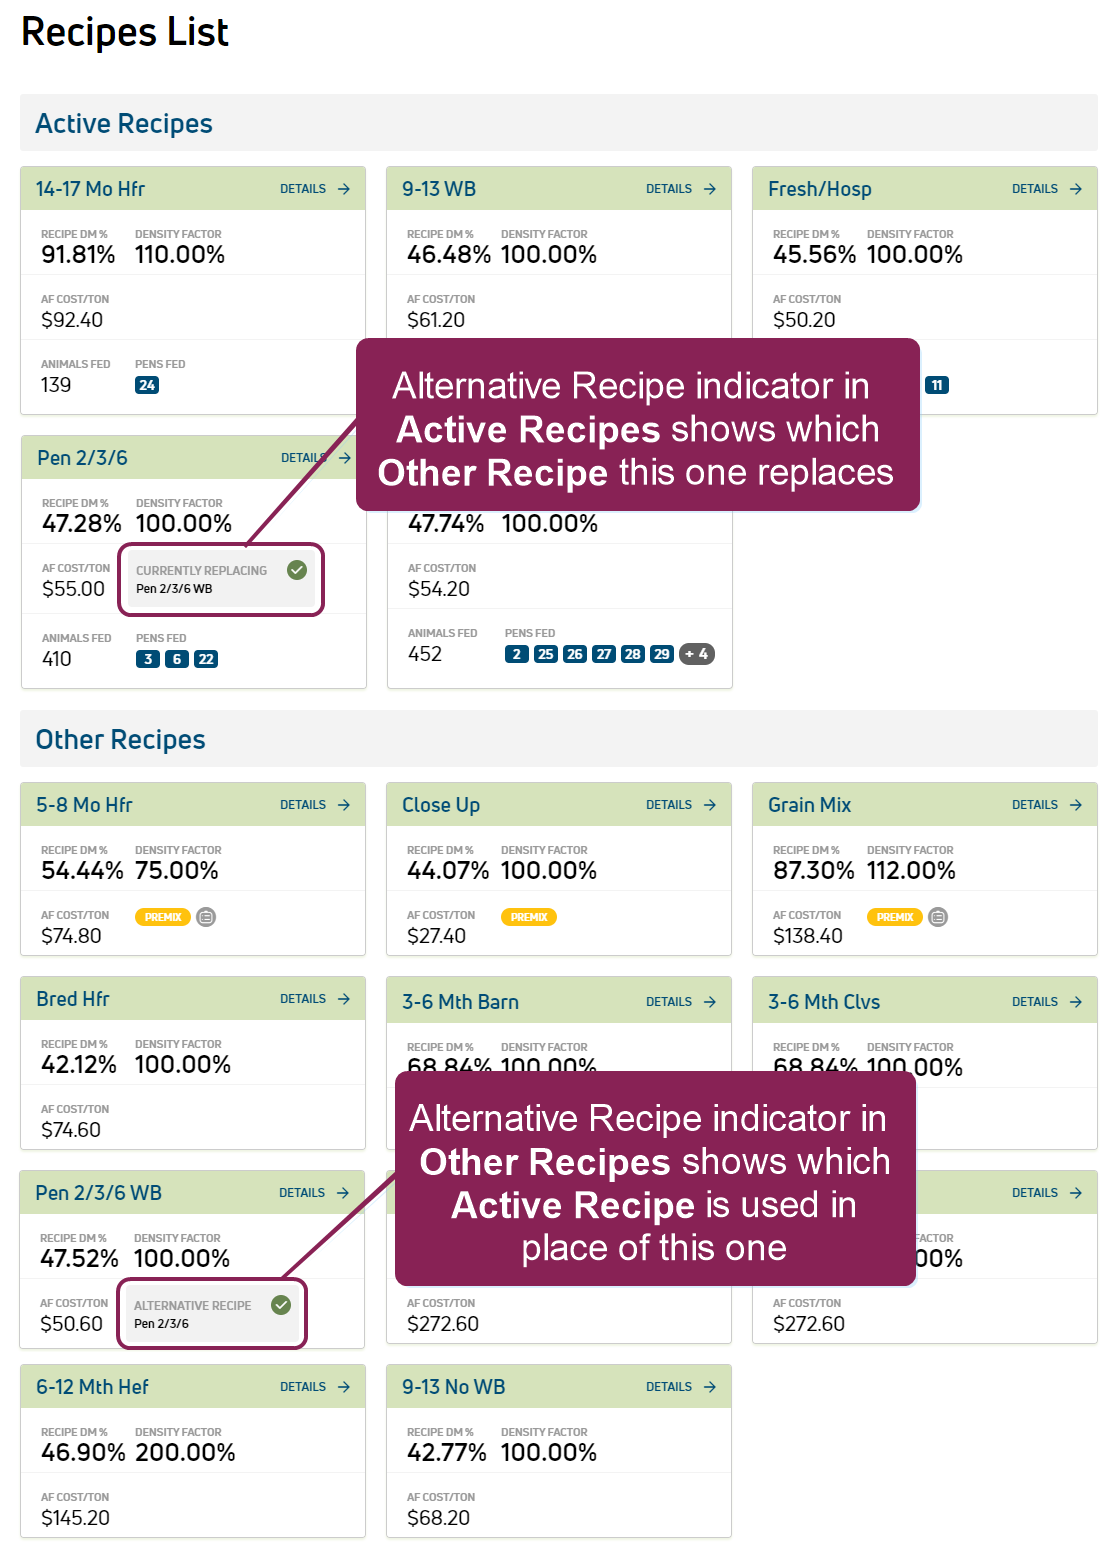Click details arrow for Close Up recipe
The image size is (1116, 1550).
710,805
